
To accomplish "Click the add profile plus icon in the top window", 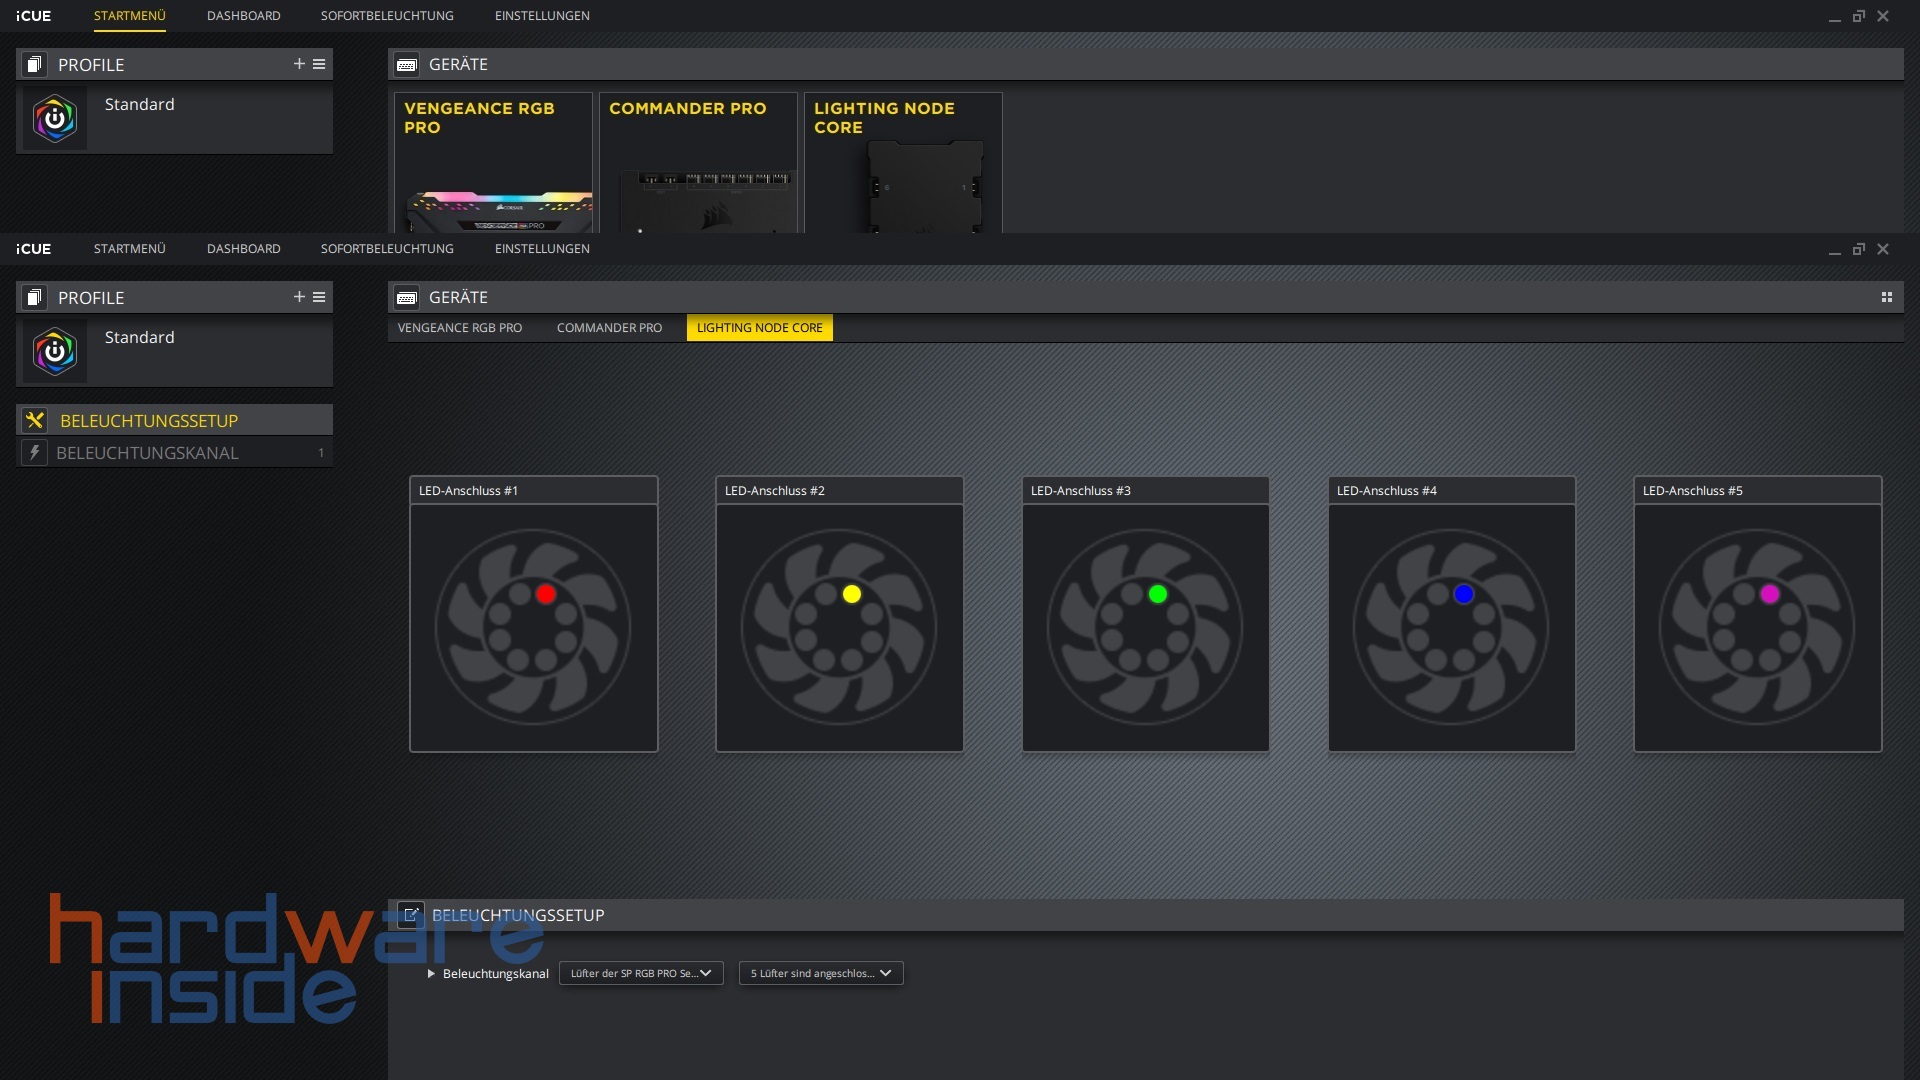I will coord(298,64).
